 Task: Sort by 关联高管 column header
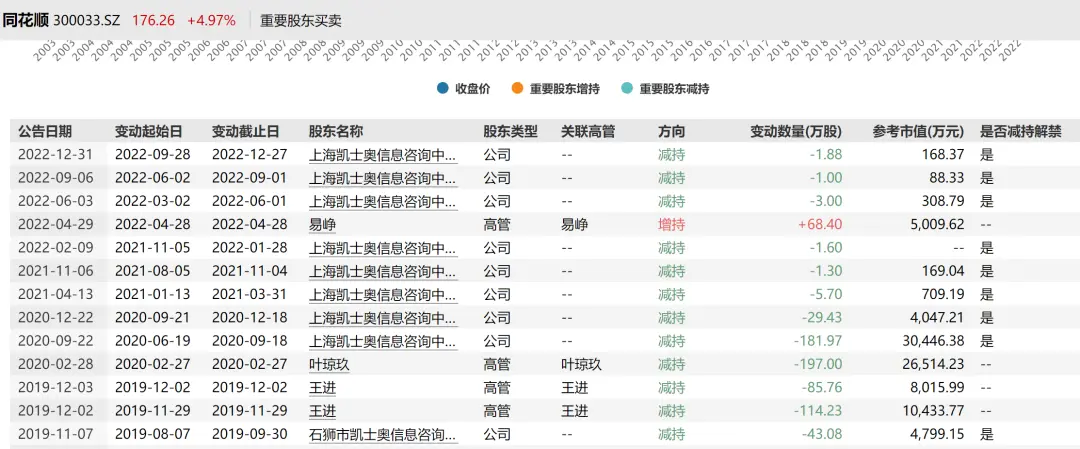[588, 131]
